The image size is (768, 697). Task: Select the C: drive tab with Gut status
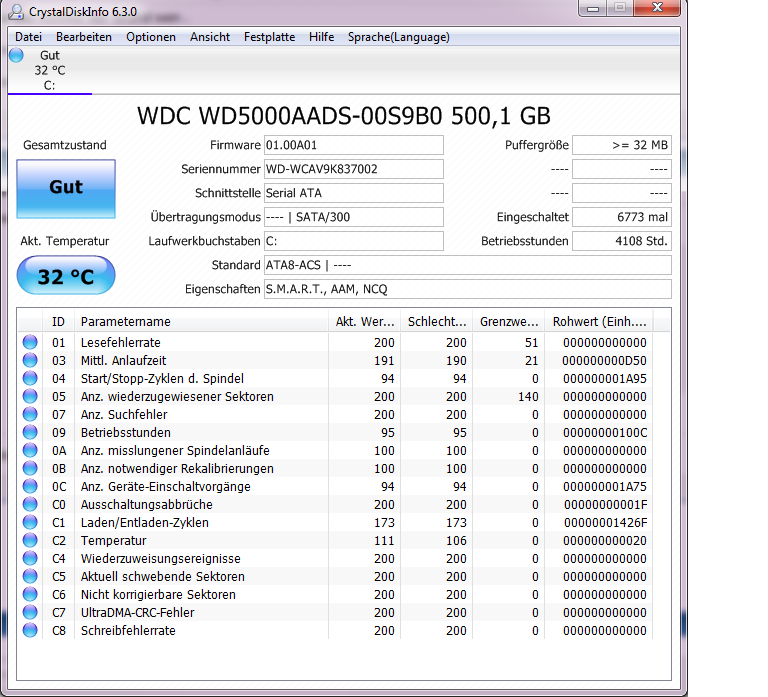[49, 70]
